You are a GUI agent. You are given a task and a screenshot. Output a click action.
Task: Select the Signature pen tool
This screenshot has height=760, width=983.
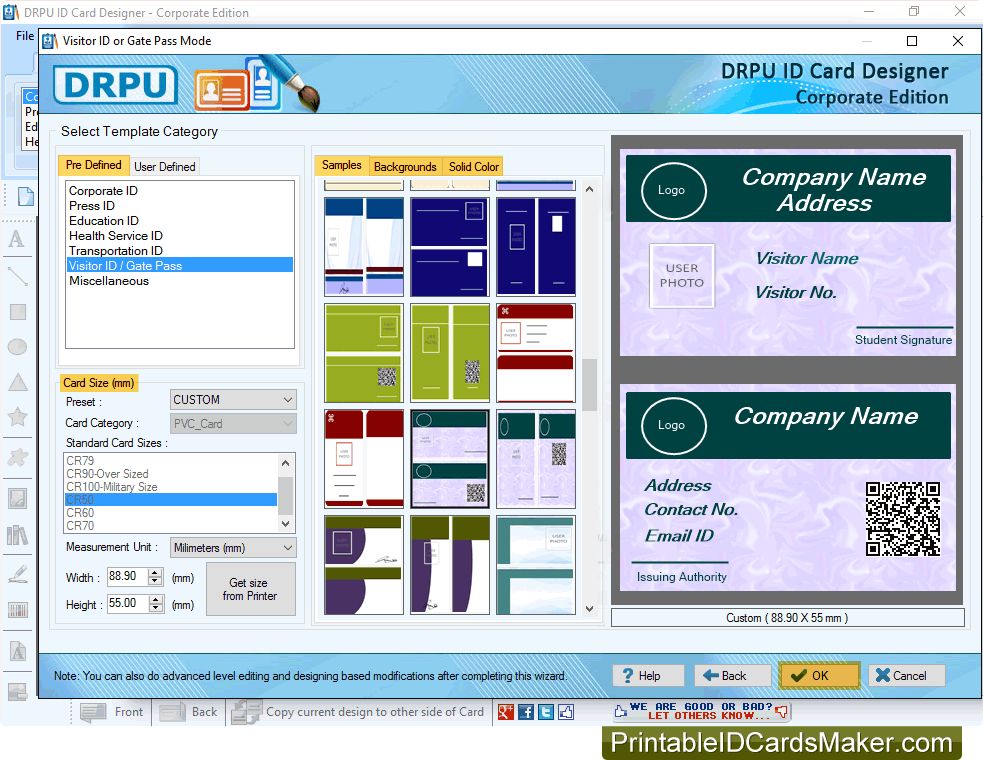(x=18, y=574)
